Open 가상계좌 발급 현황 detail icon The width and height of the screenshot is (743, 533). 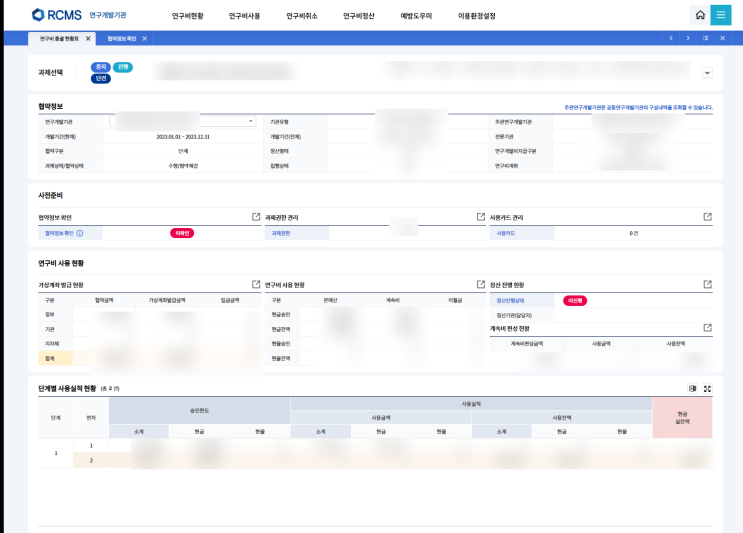255,285
